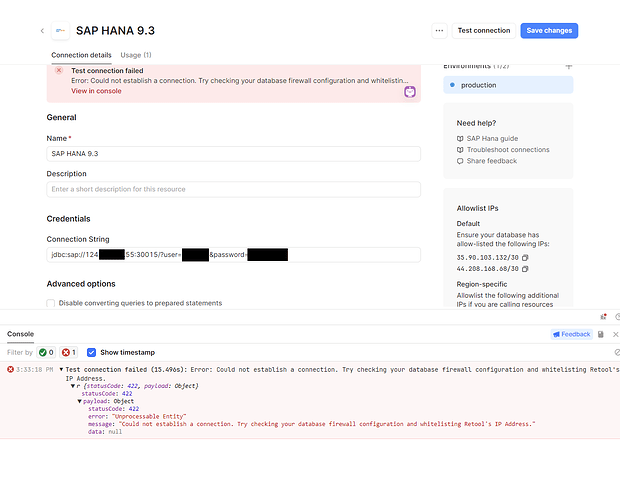Click the book icon beside SAP Hana guide
620x500 pixels.
tap(460, 139)
